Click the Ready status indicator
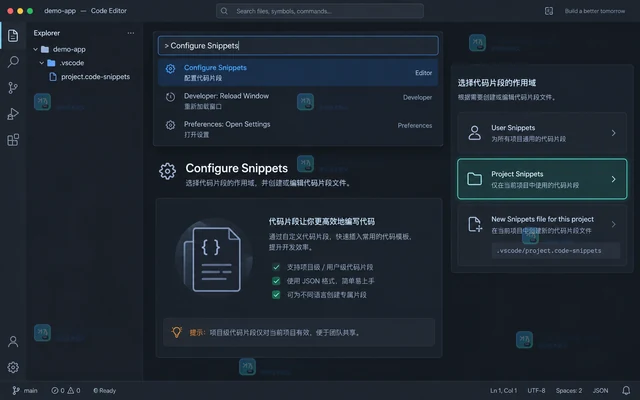The height and width of the screenshot is (400, 640). click(x=104, y=391)
